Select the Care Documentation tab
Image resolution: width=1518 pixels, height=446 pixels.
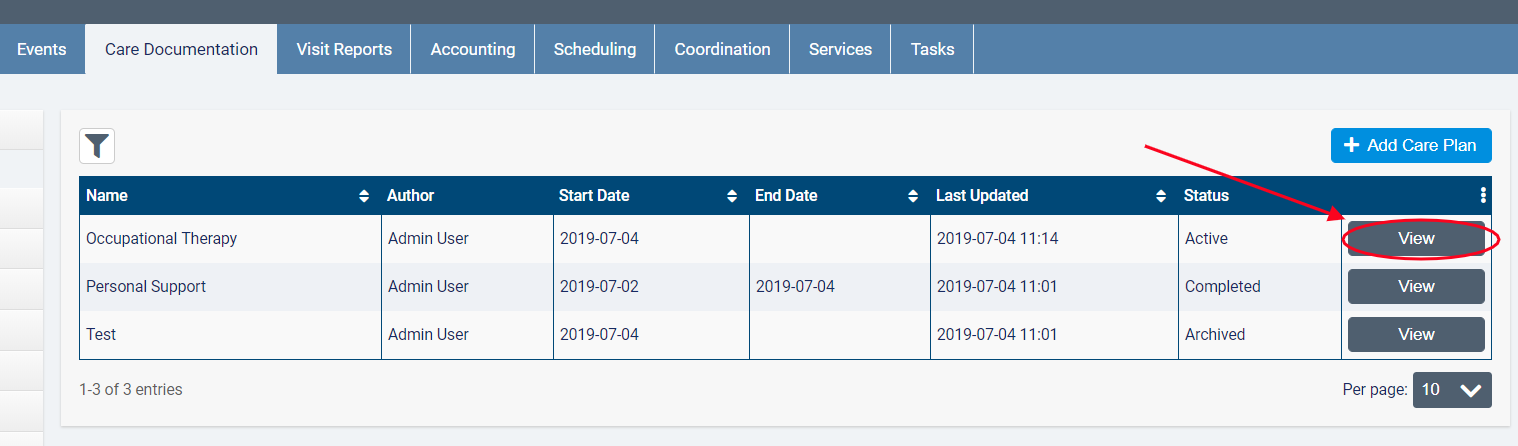point(181,49)
